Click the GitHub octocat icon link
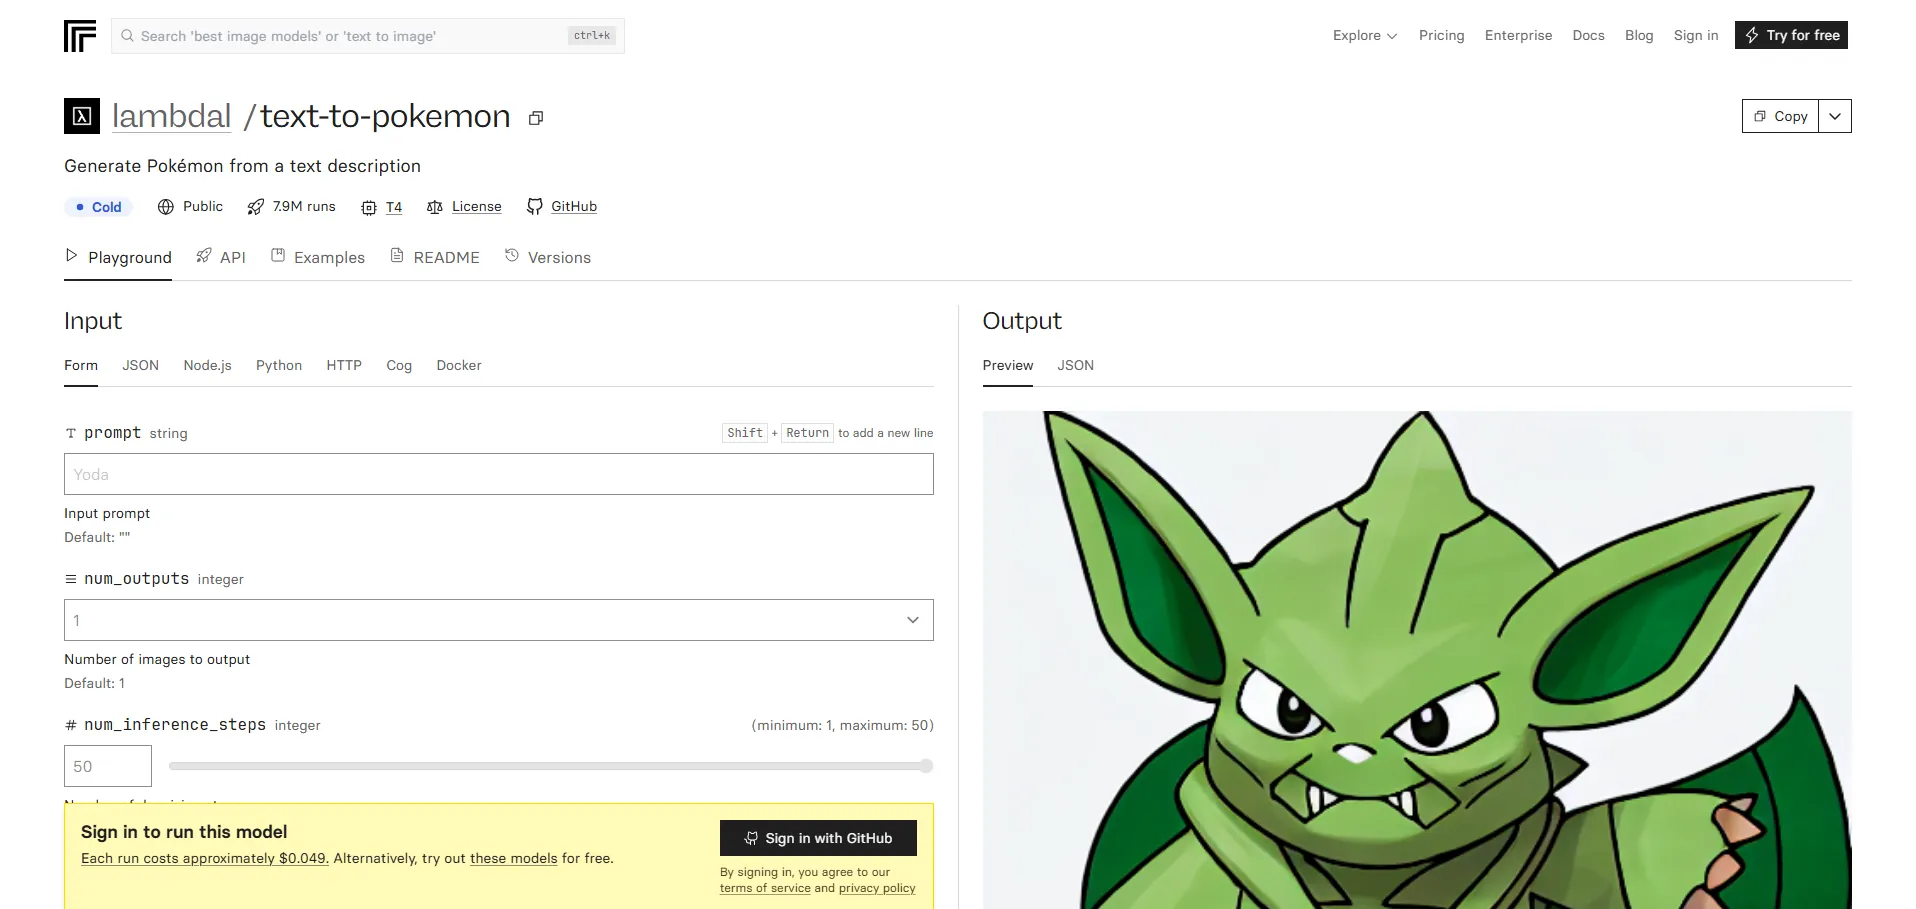Viewport: 1916px width, 909px height. click(x=535, y=207)
